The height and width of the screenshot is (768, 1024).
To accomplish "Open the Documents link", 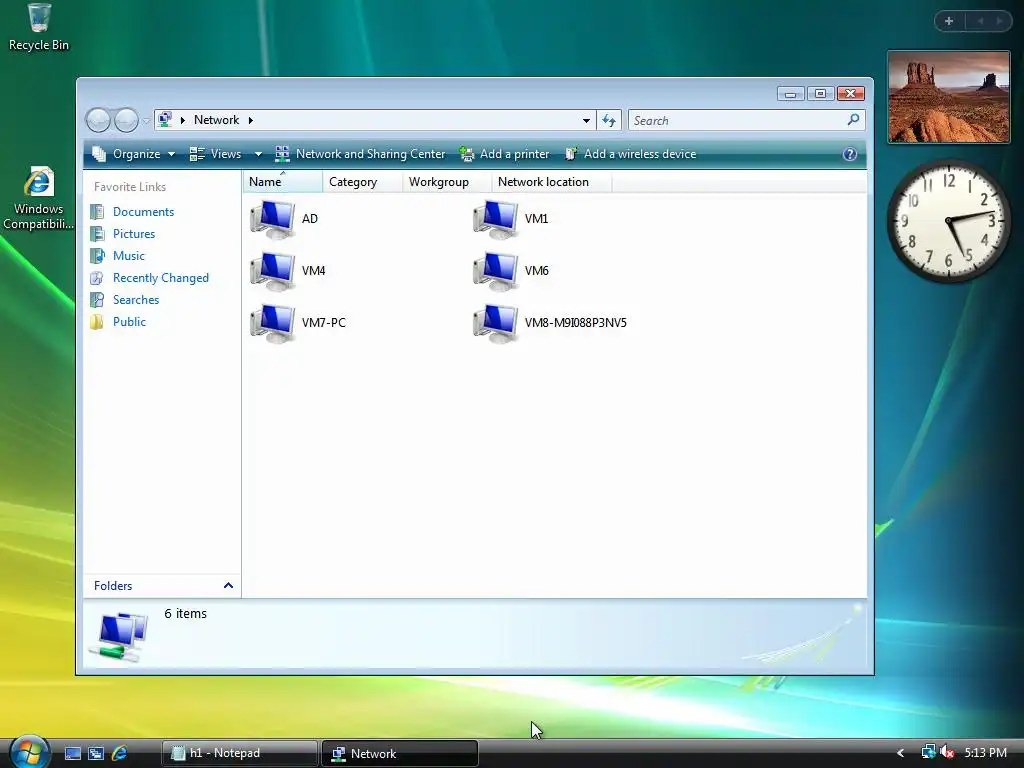I will click(x=143, y=212).
